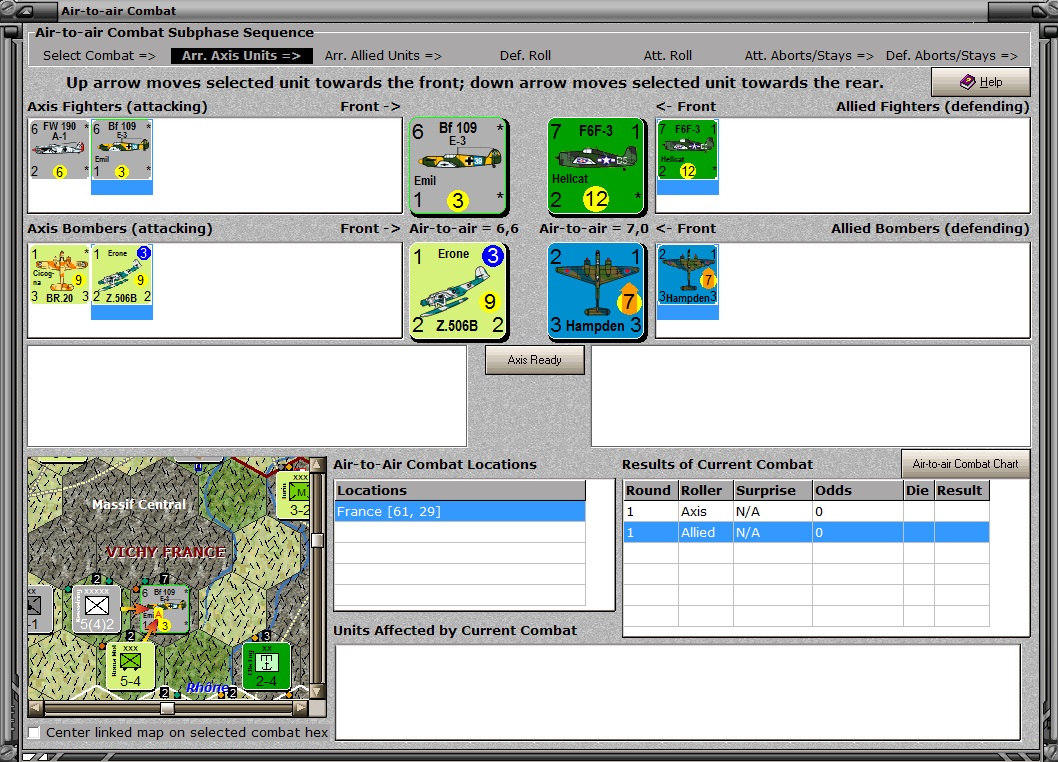Click the Rhône river label on the map
Screen dimensions: 1058x762
pos(207,687)
